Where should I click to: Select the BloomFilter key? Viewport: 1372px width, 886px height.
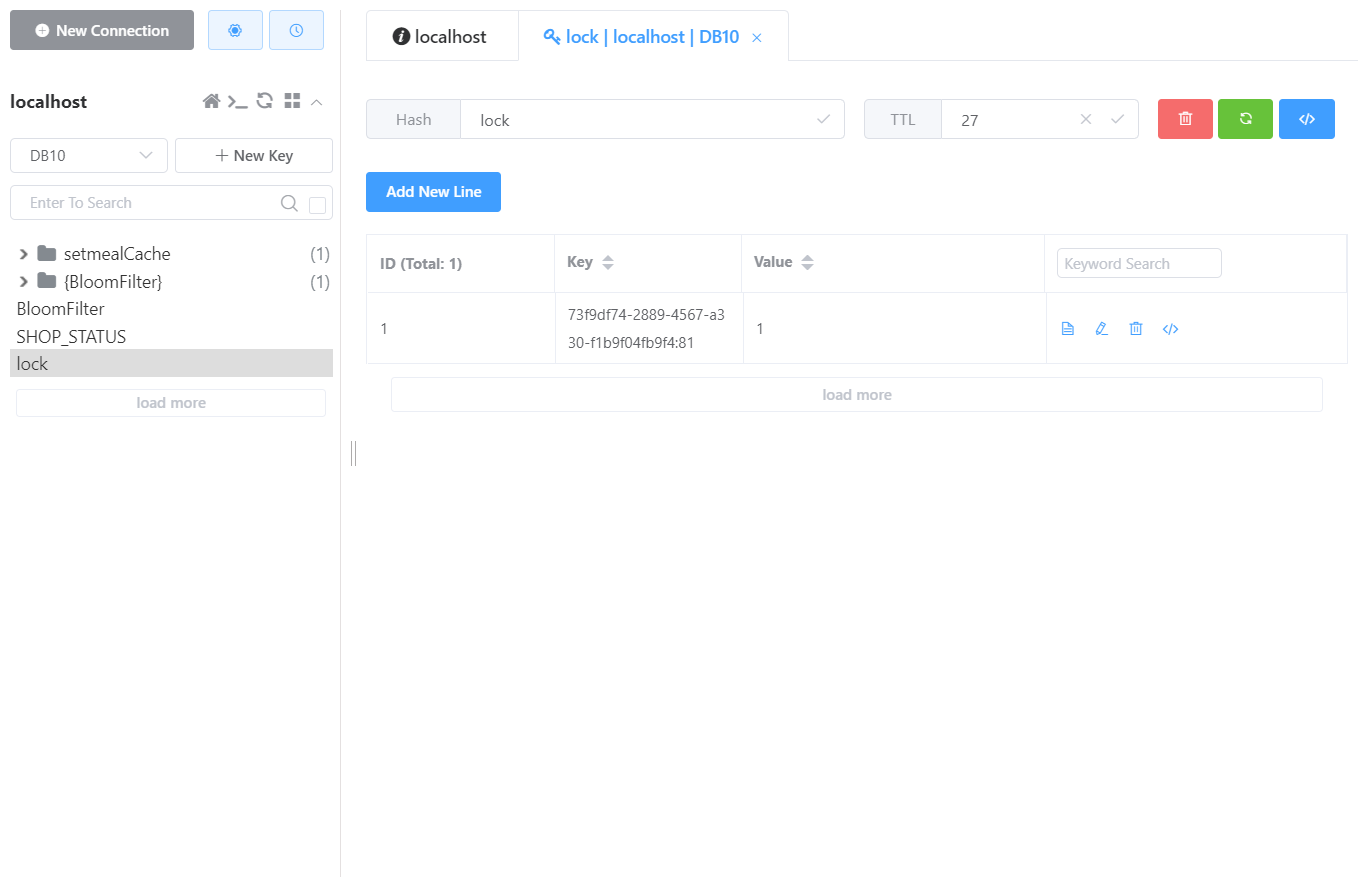[x=171, y=309]
